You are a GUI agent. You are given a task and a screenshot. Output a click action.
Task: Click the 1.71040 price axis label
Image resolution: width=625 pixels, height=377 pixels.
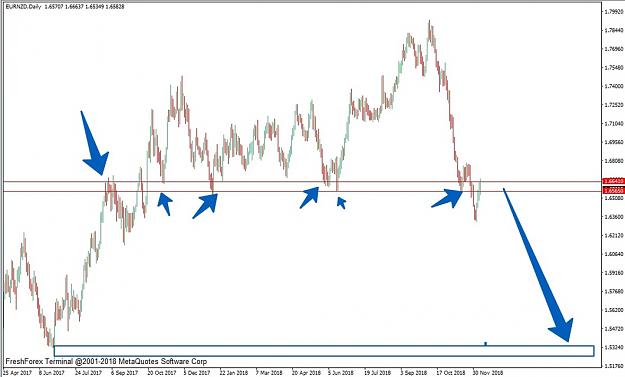point(613,124)
